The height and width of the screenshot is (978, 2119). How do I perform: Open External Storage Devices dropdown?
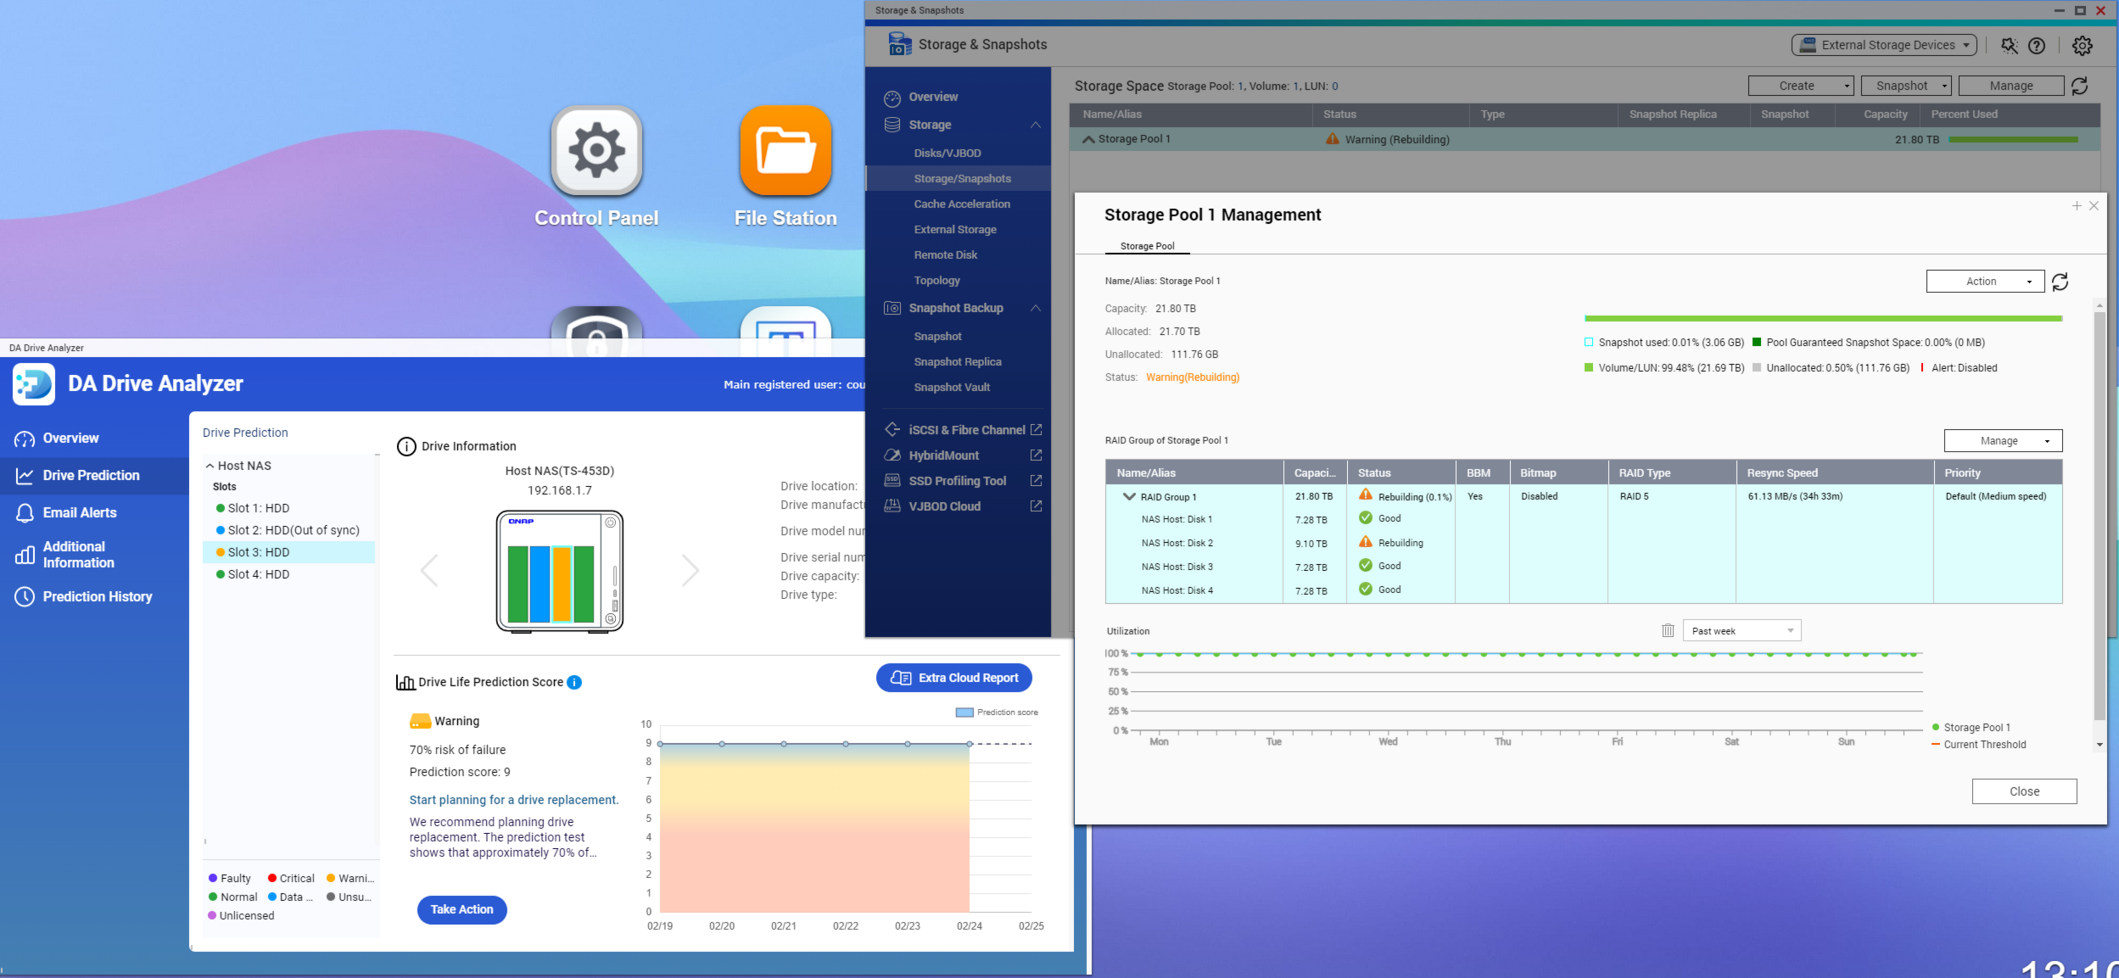pos(1884,45)
